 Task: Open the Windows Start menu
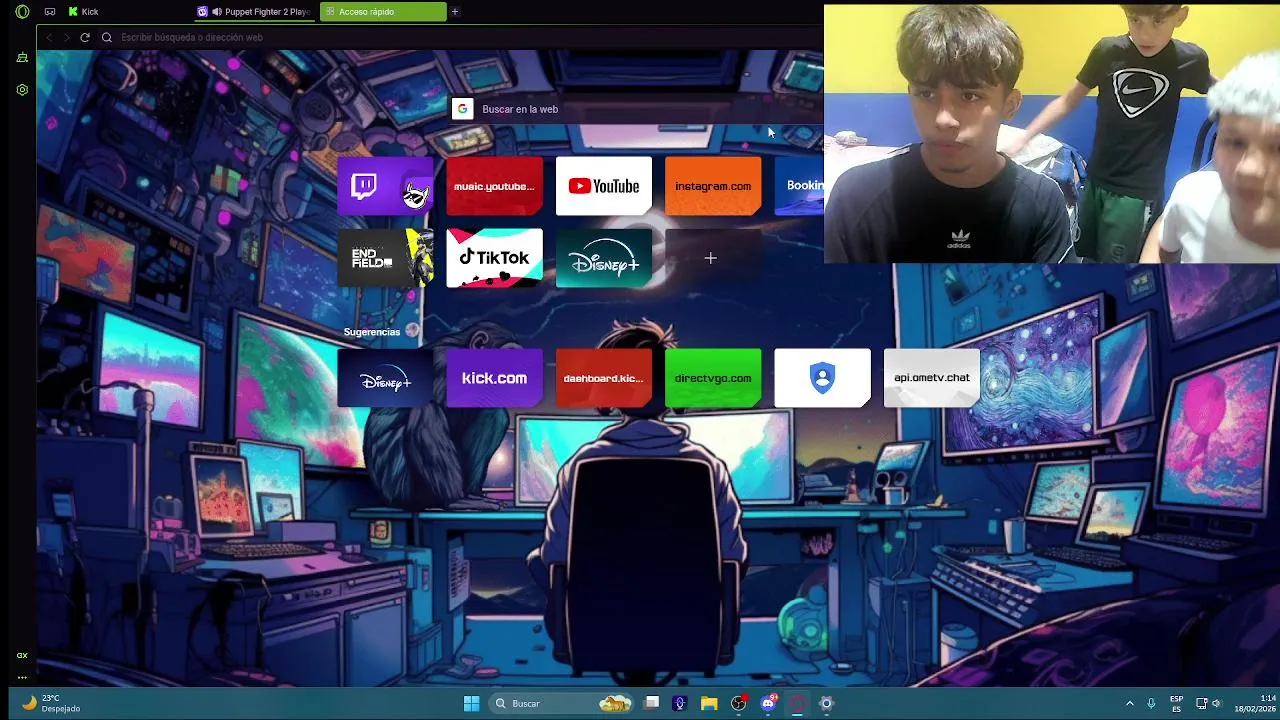point(471,703)
